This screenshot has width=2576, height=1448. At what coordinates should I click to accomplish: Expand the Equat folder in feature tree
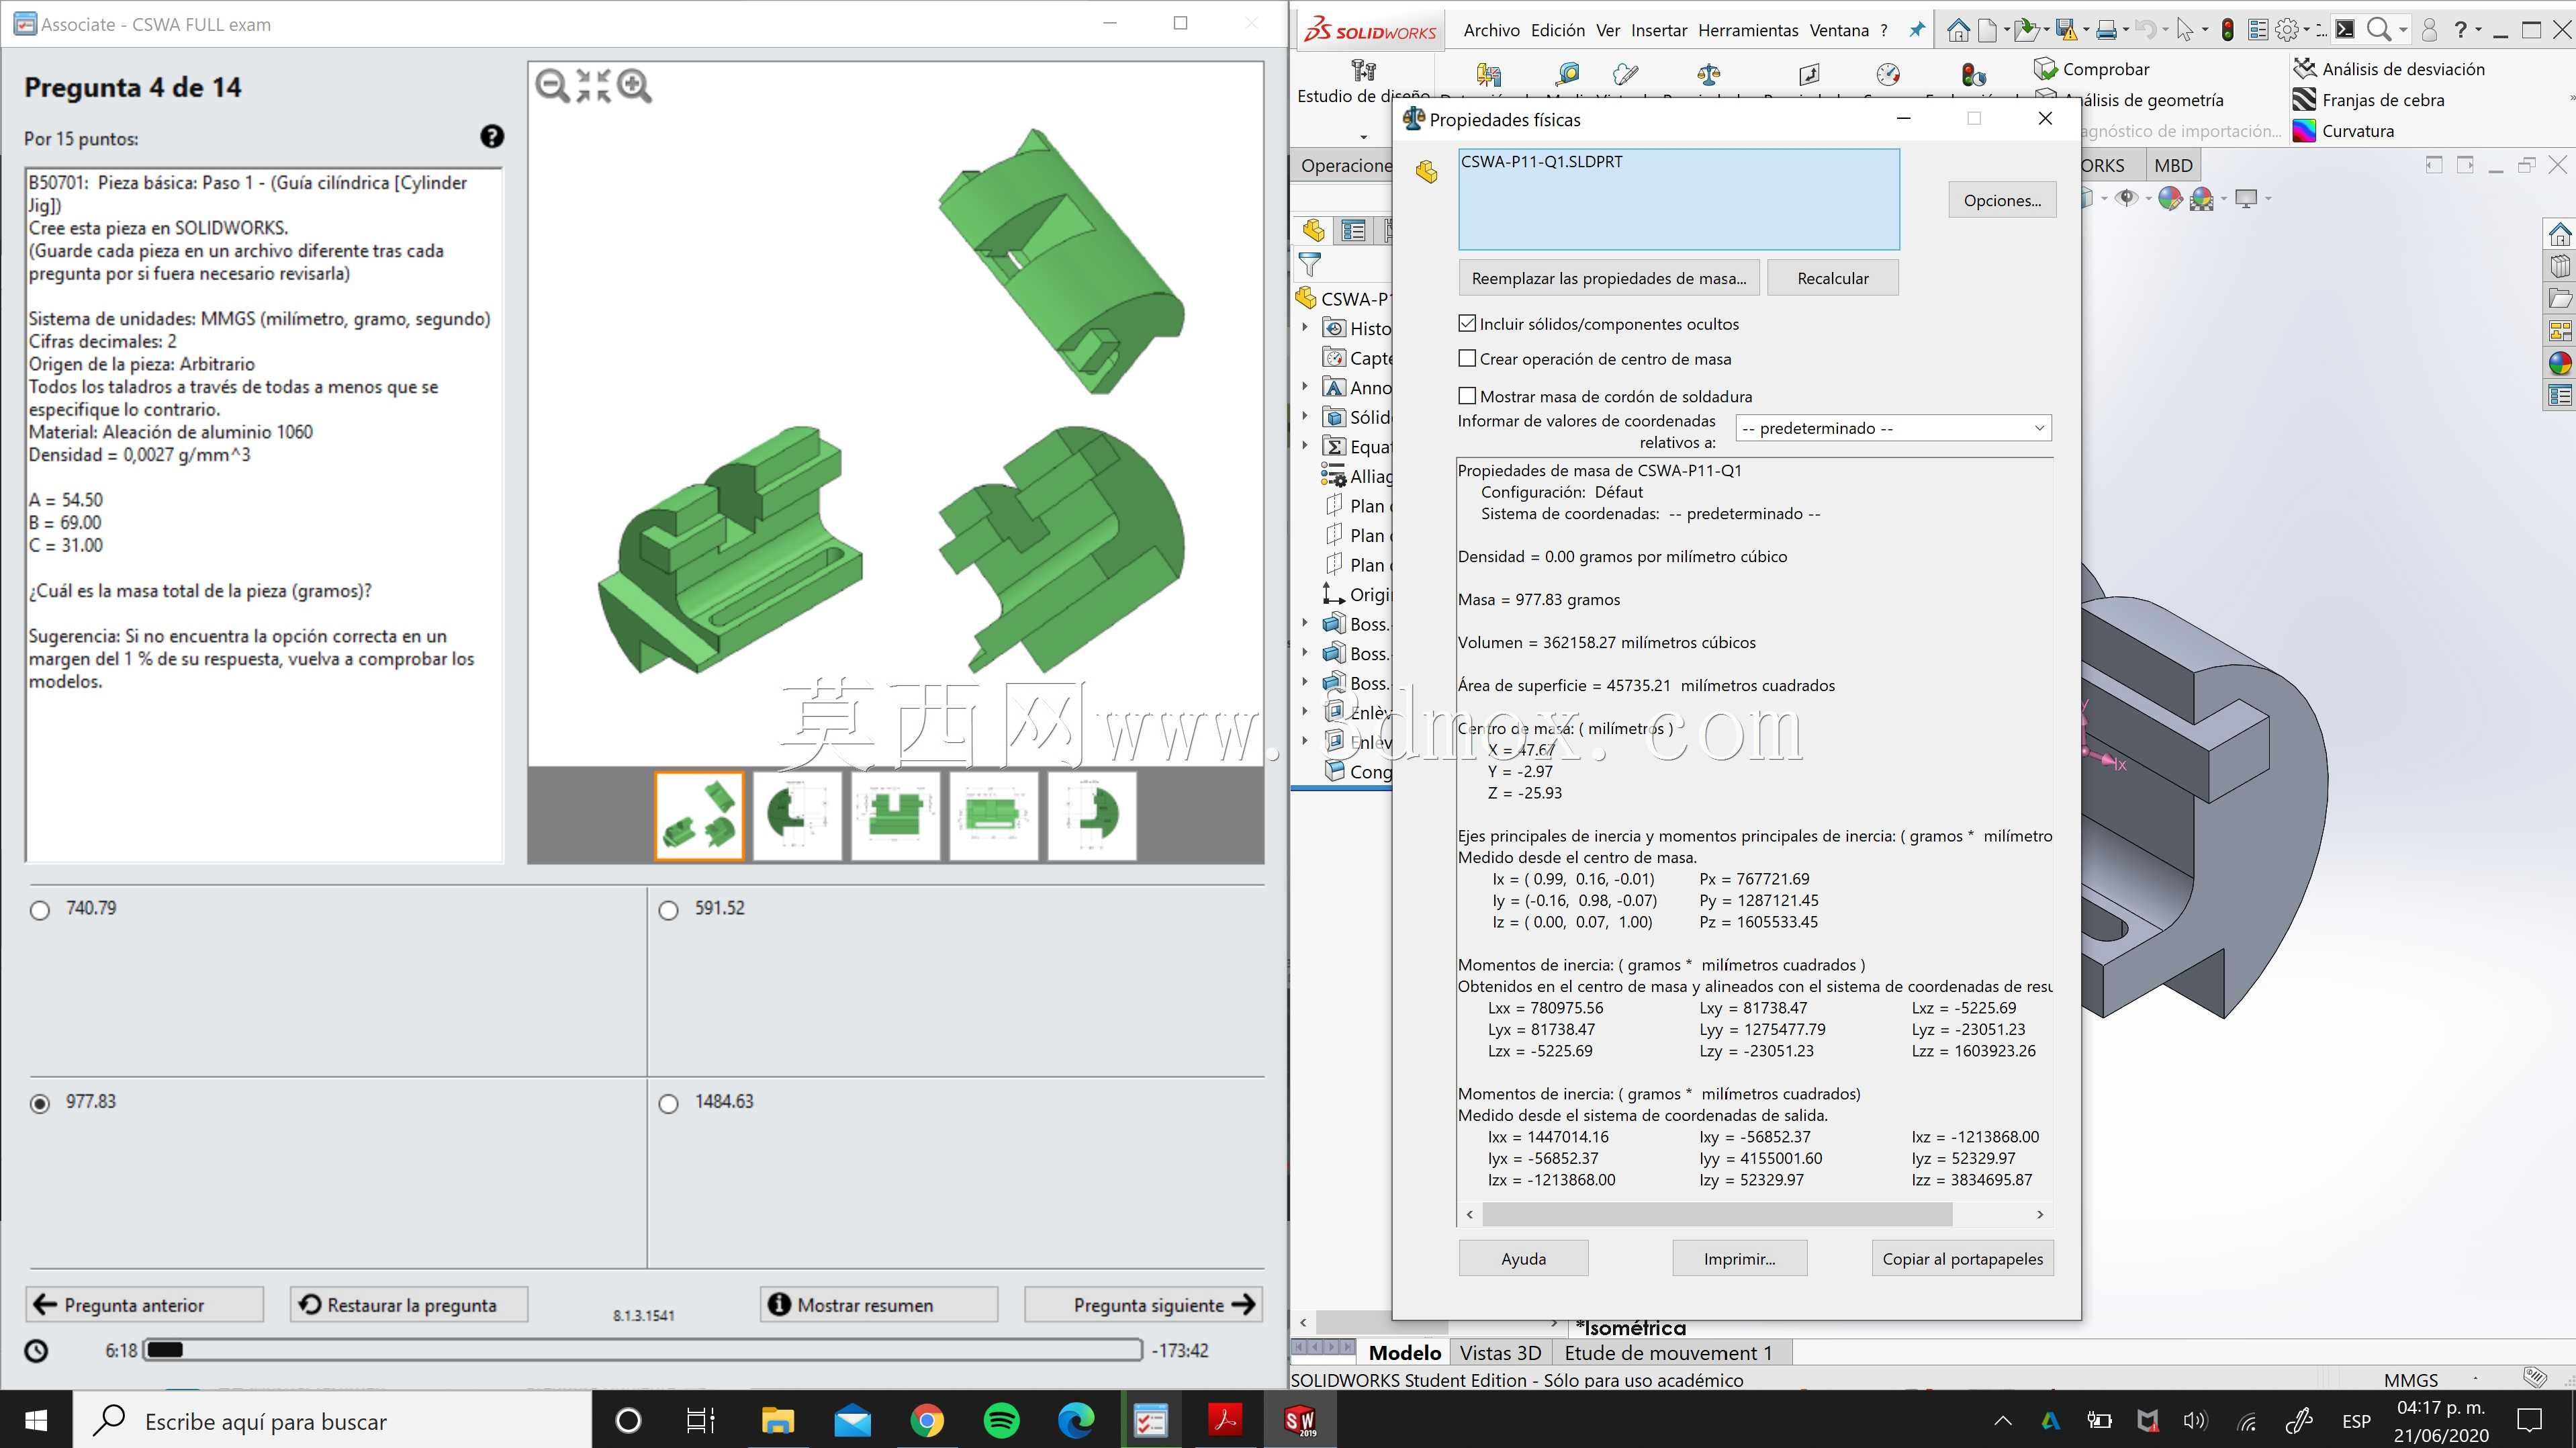pyautogui.click(x=1304, y=446)
